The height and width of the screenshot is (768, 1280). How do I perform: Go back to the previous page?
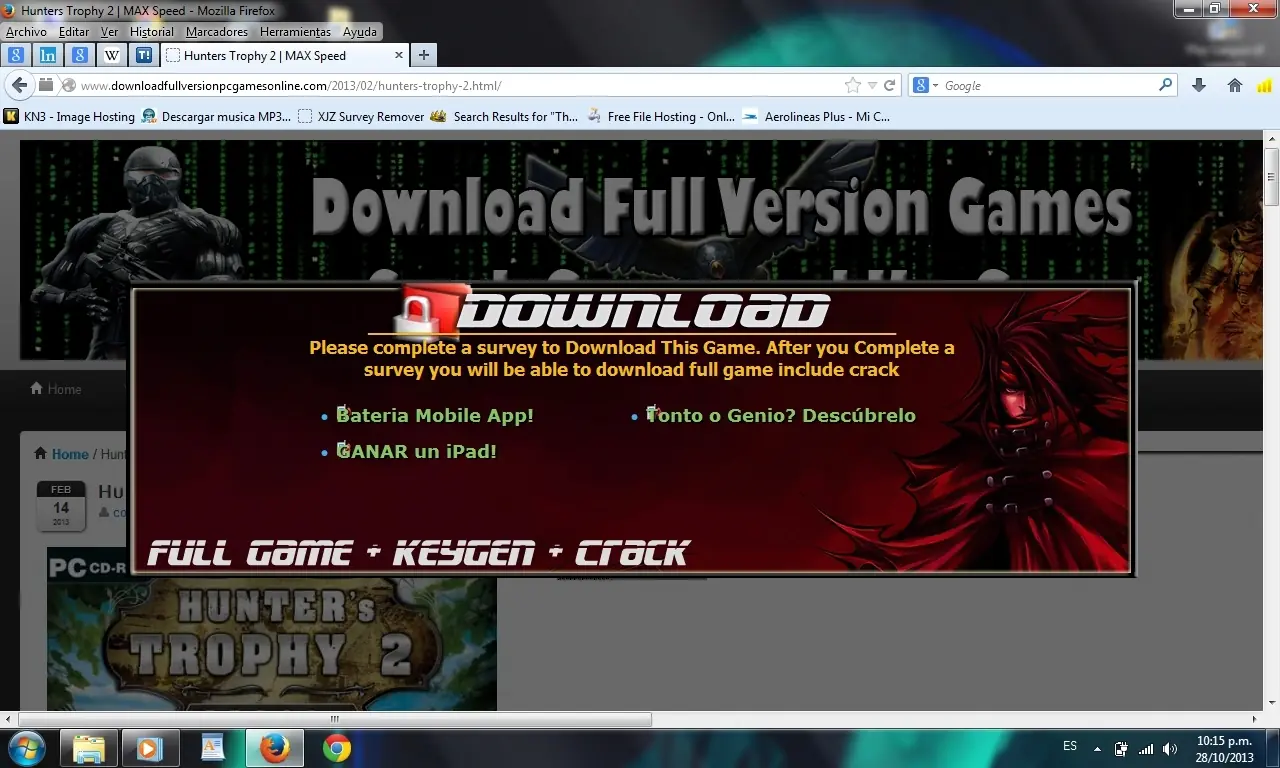(x=19, y=85)
